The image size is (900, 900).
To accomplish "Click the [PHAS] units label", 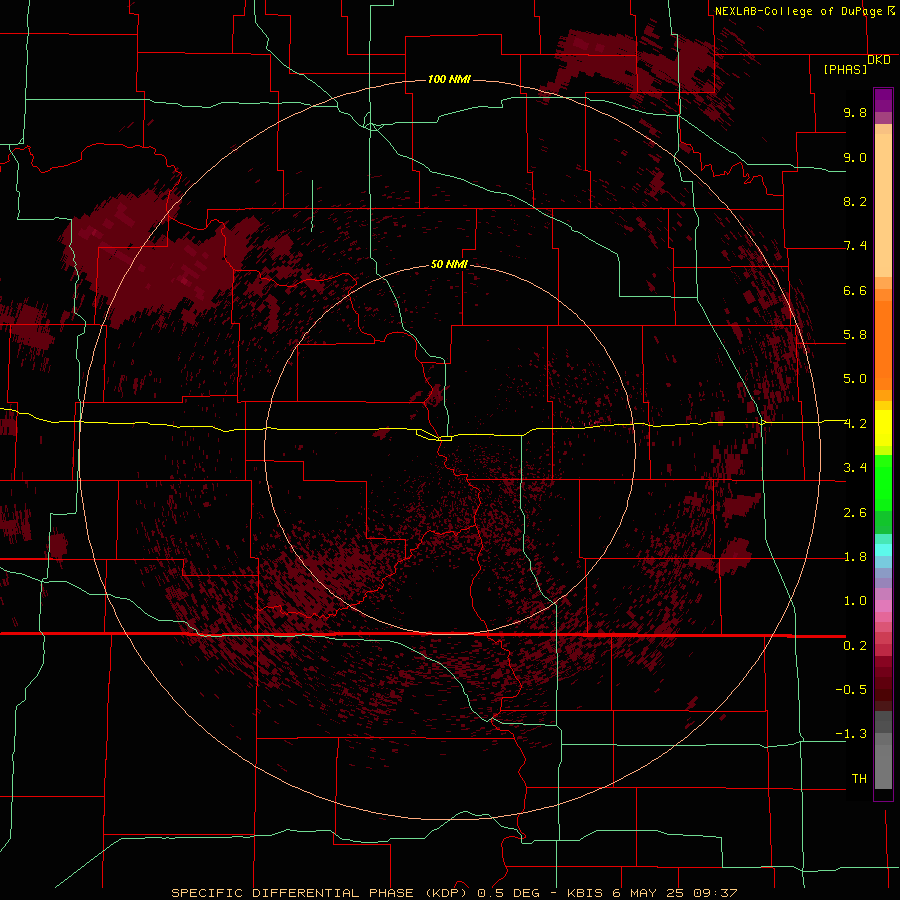I will [x=845, y=69].
